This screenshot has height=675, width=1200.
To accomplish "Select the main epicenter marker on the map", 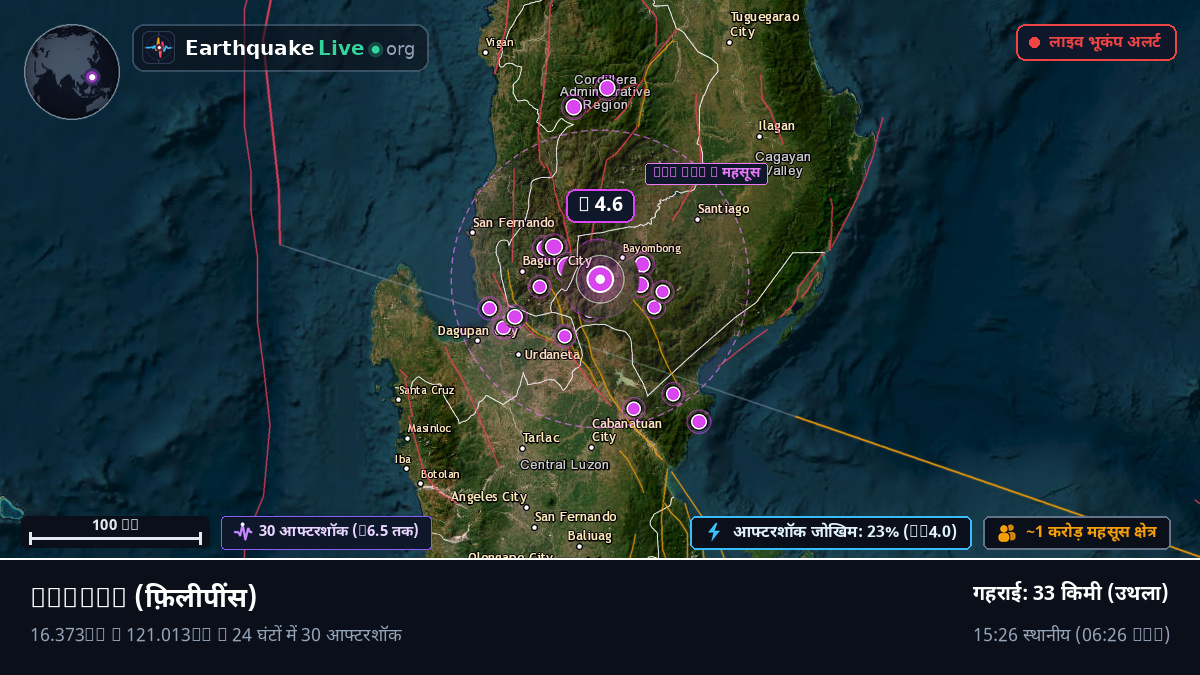I will coord(600,279).
